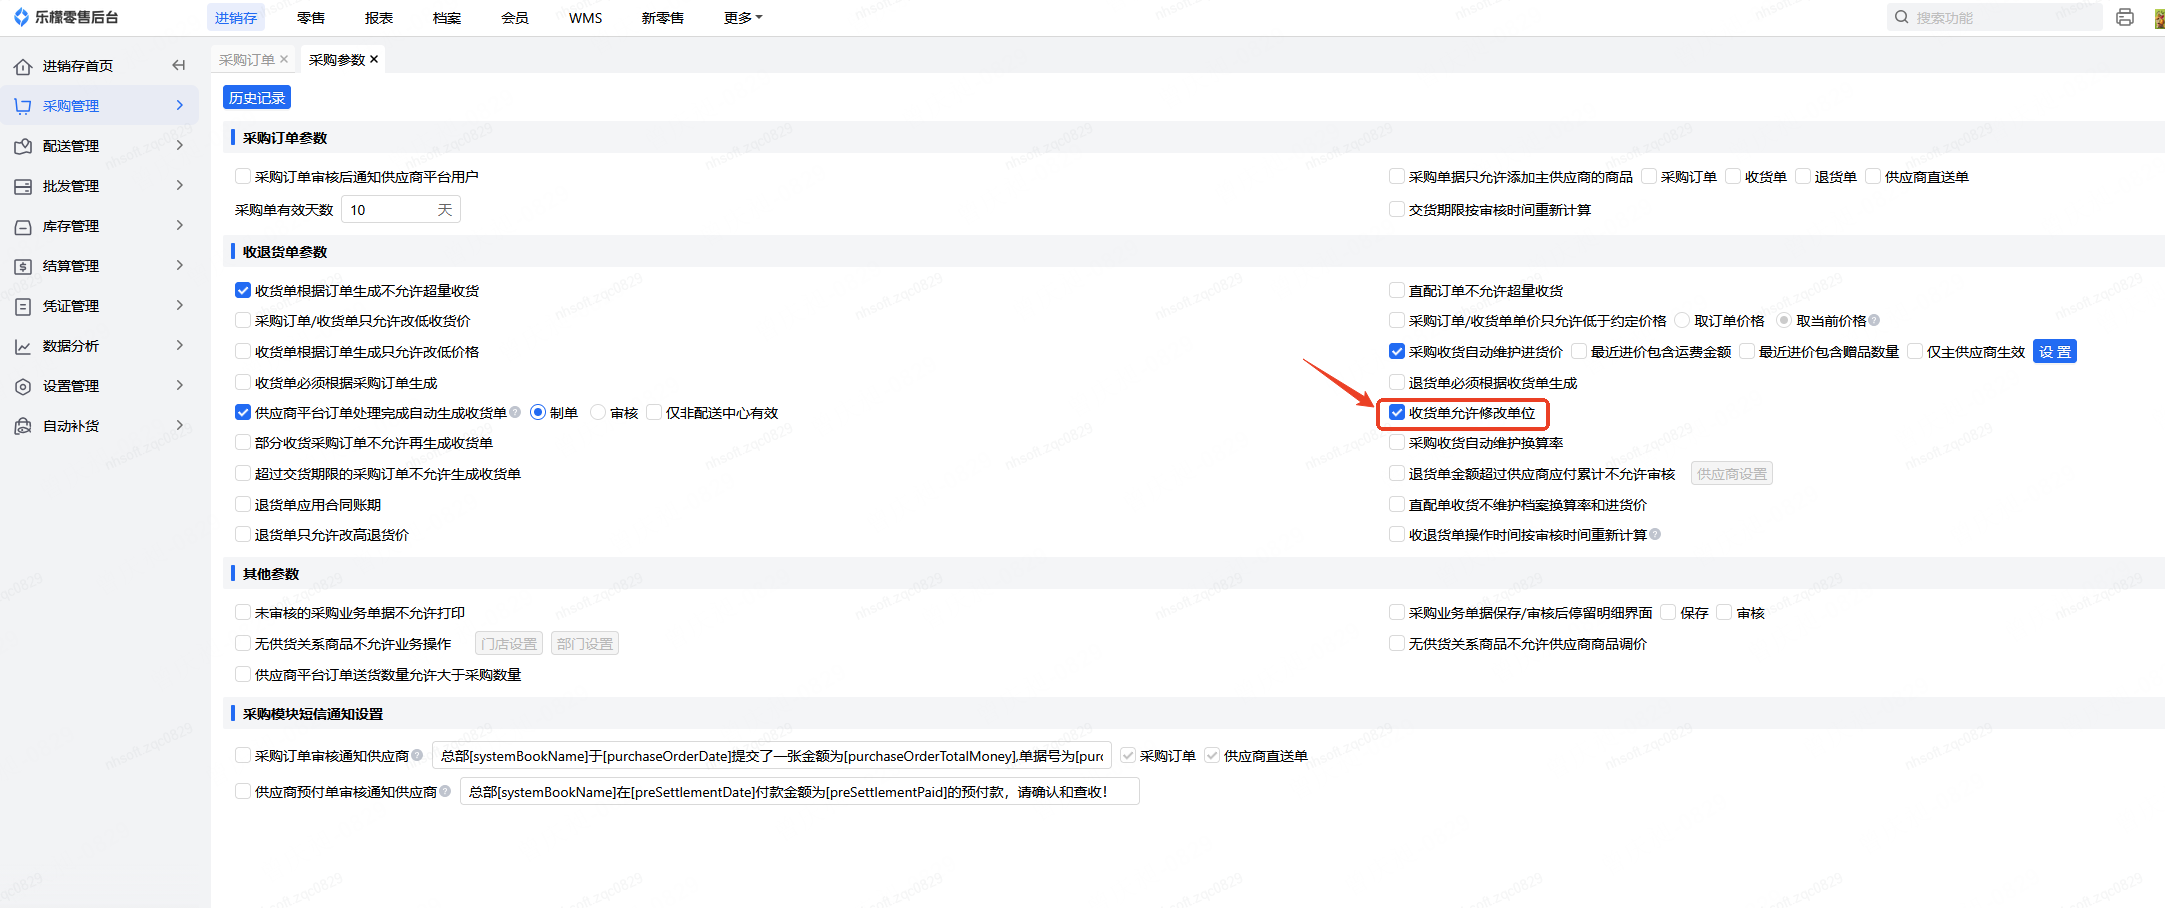
Task: Close the 采购参数 tab
Action: click(x=374, y=59)
